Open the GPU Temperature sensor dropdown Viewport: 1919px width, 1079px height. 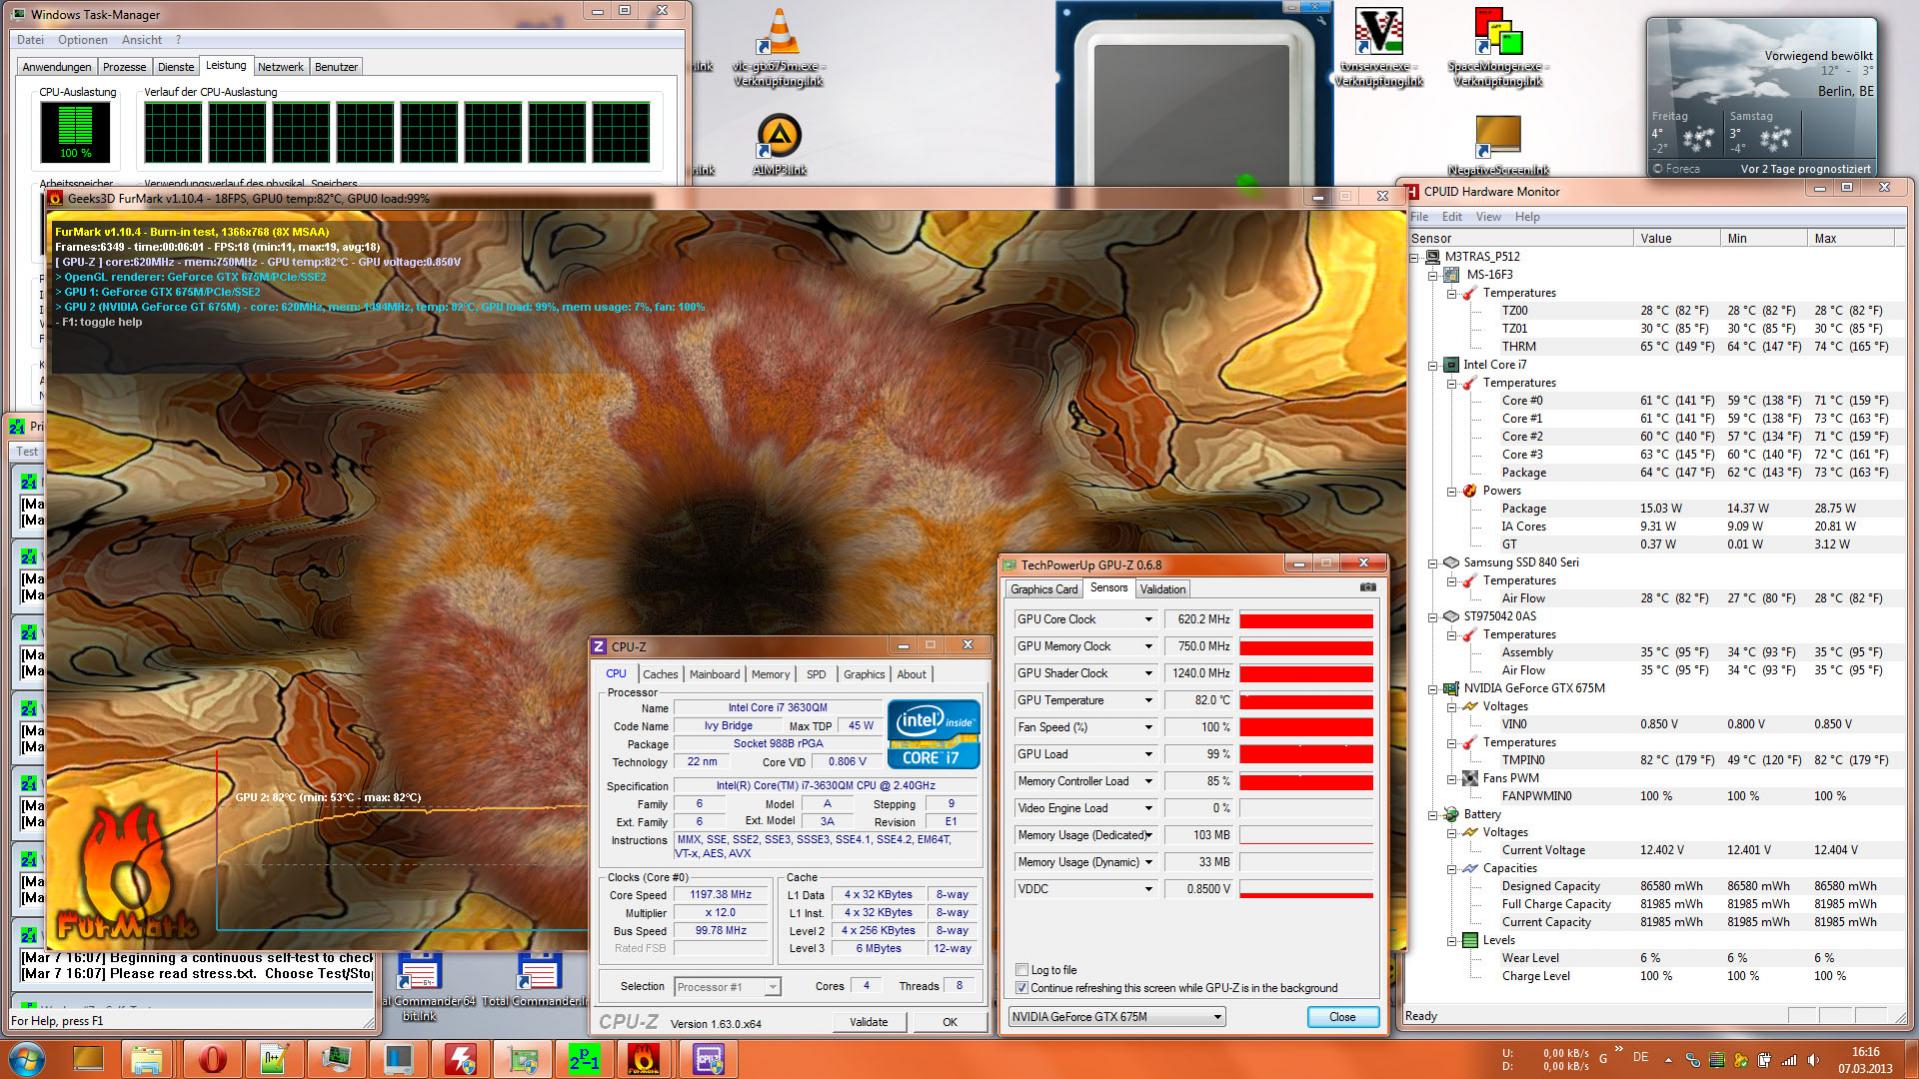[x=1148, y=701]
